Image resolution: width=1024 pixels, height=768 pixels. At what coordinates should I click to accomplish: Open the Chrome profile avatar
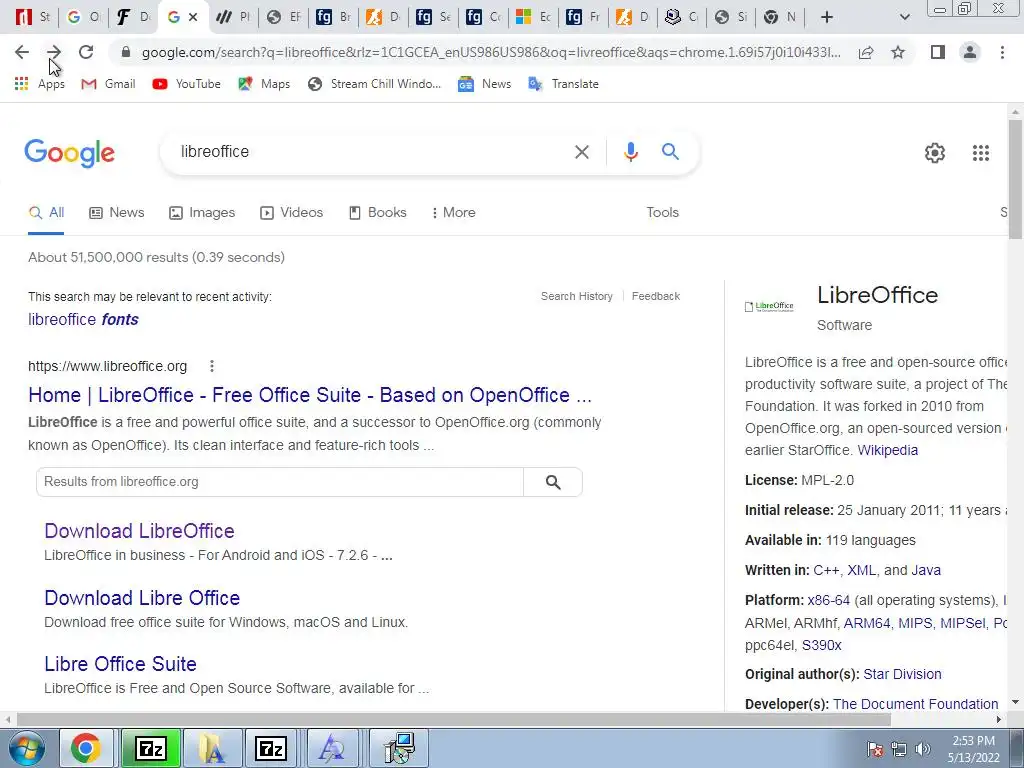970,52
